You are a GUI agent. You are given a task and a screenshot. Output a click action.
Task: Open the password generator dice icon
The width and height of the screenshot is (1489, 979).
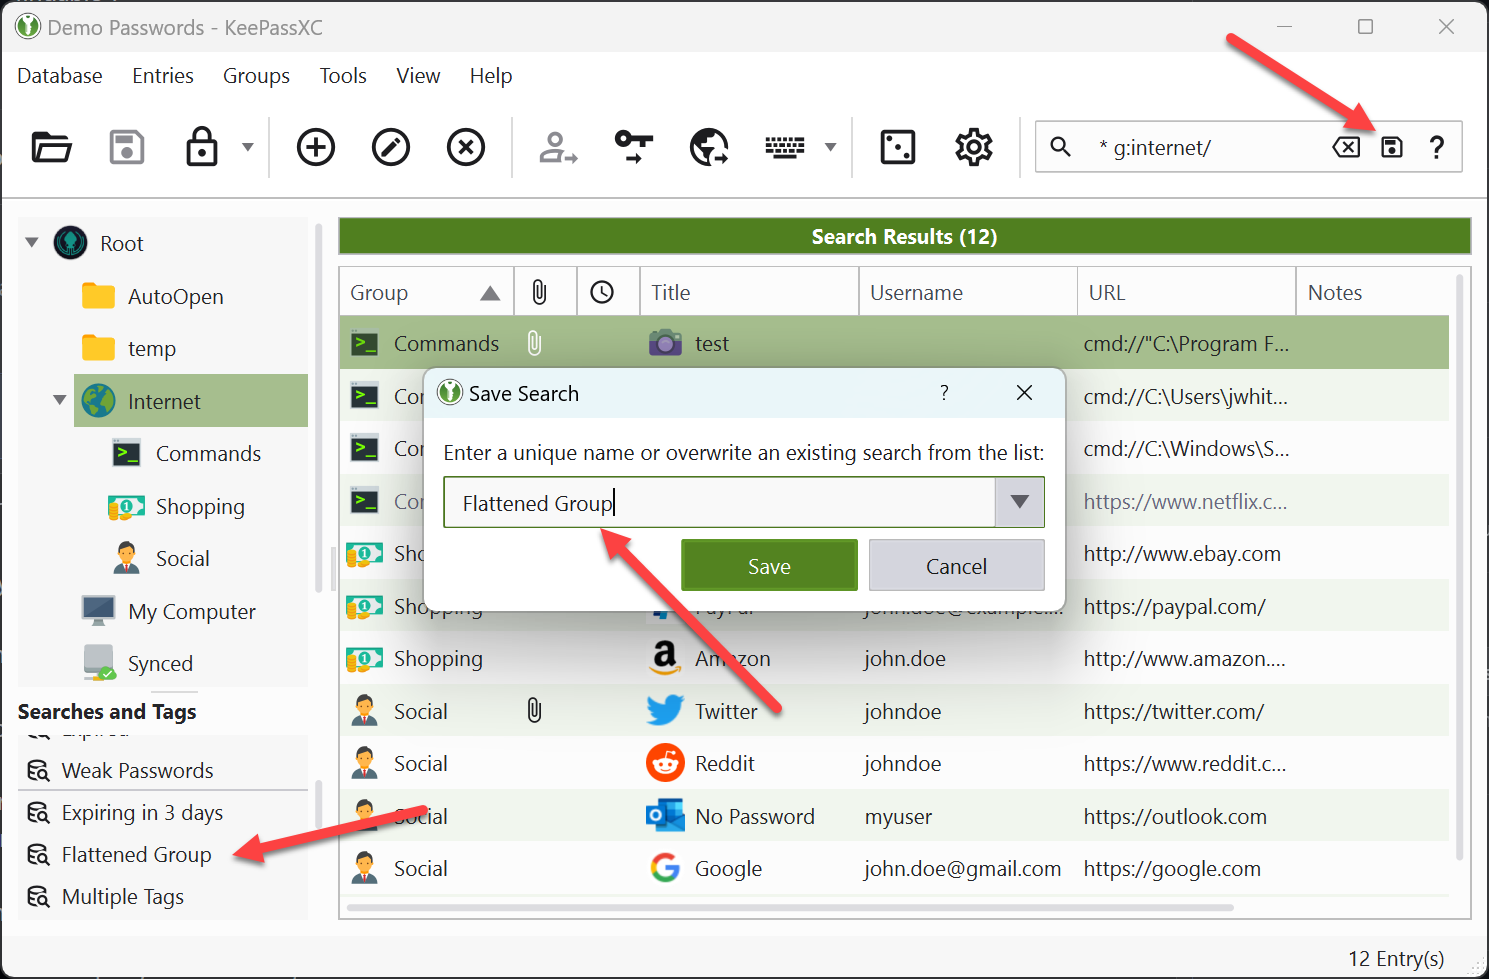[x=897, y=147]
